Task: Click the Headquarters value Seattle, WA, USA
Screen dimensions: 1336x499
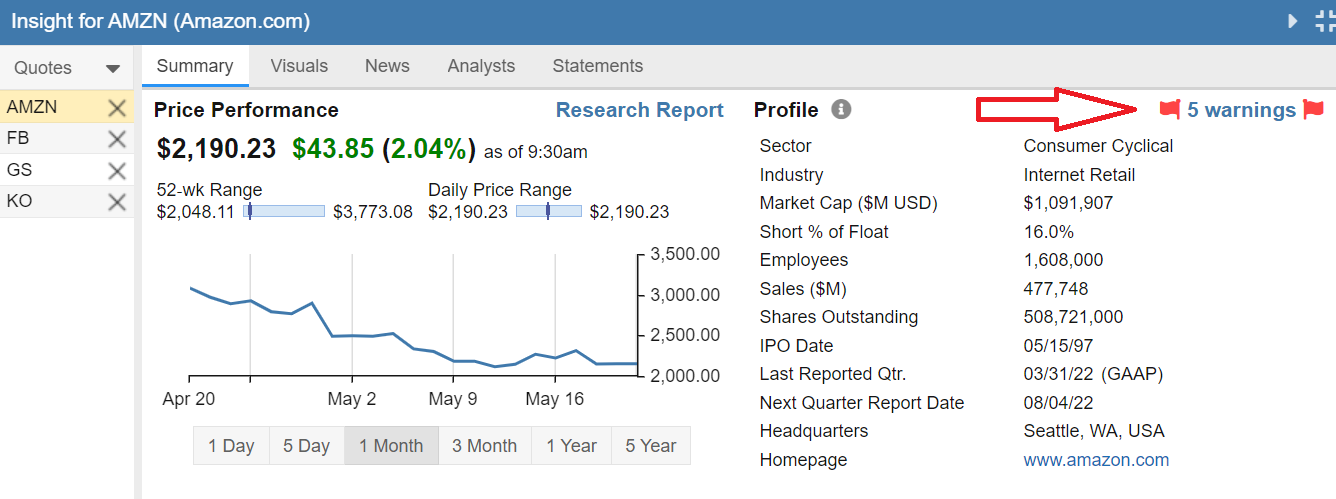Action: pos(1094,432)
